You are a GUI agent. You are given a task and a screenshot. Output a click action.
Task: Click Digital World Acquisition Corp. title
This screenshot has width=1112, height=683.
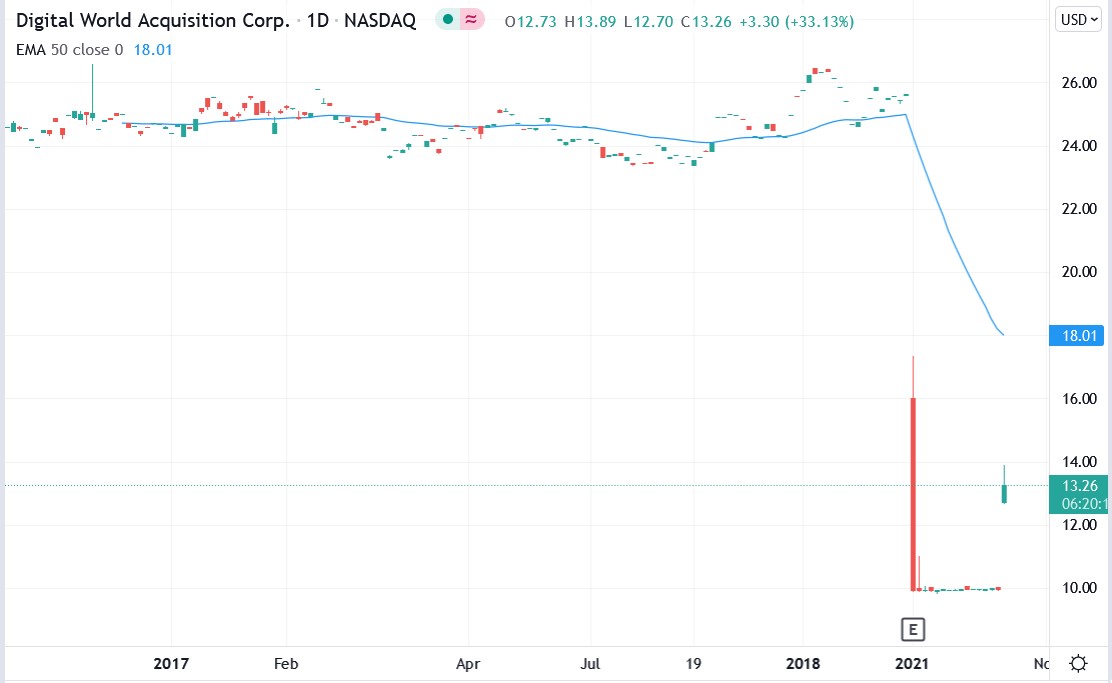(x=152, y=21)
